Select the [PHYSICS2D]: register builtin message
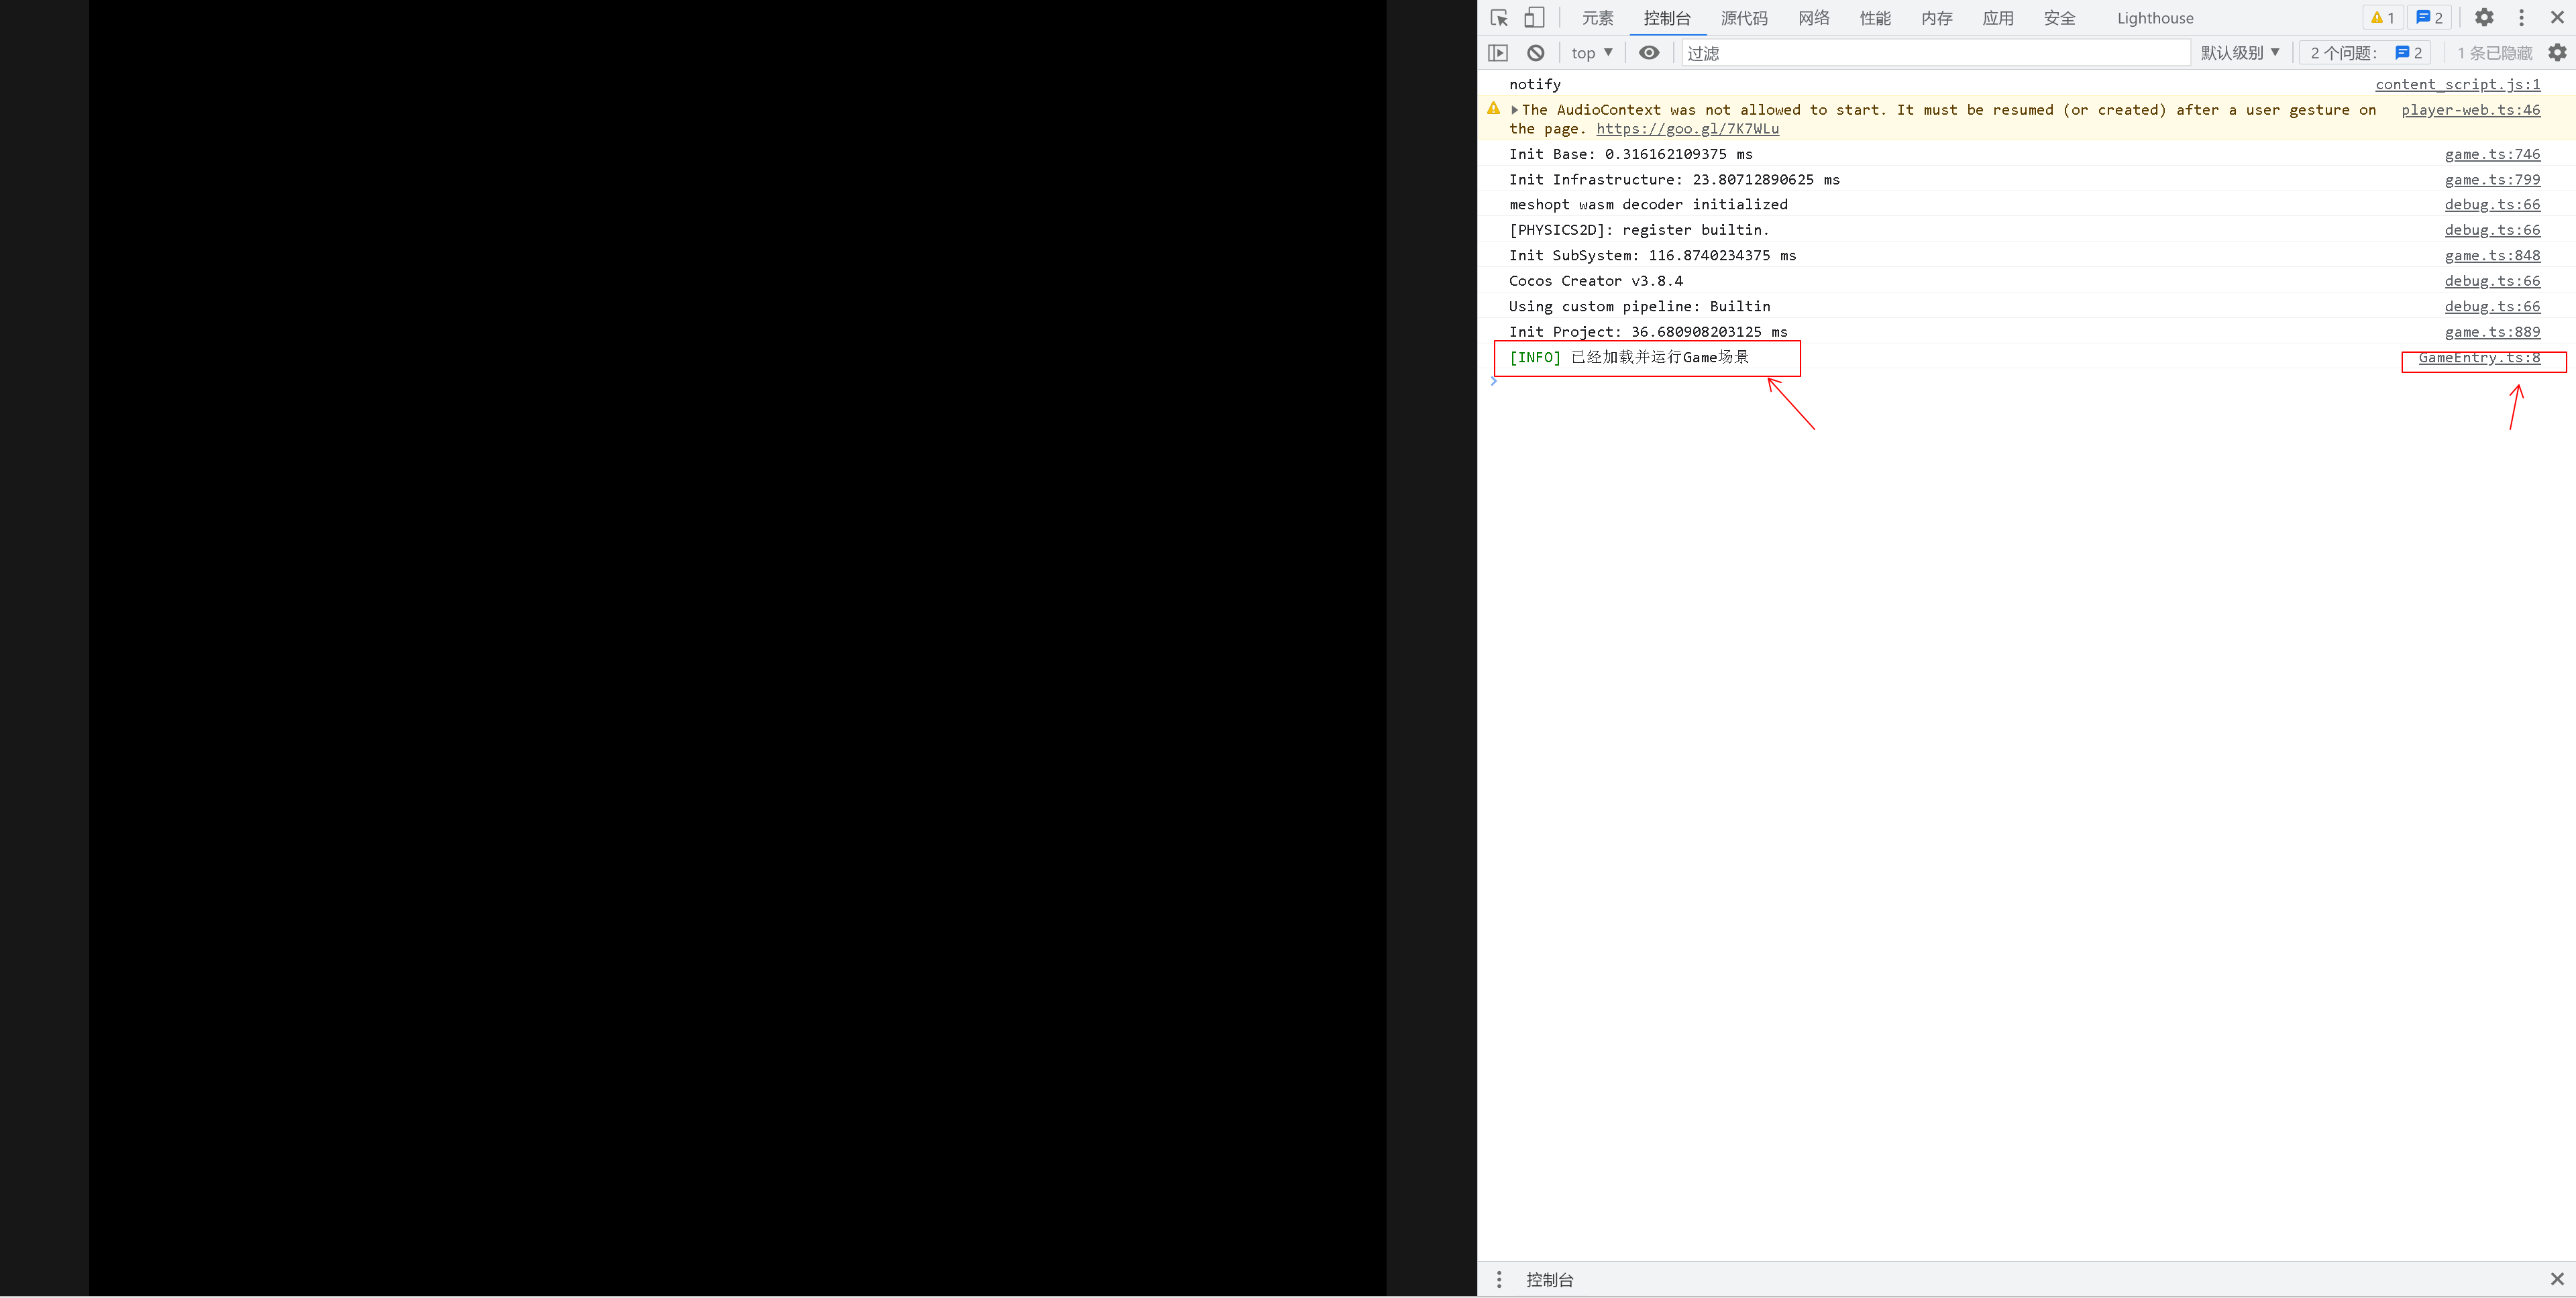Viewport: 2576px width, 1298px height. click(x=1640, y=230)
